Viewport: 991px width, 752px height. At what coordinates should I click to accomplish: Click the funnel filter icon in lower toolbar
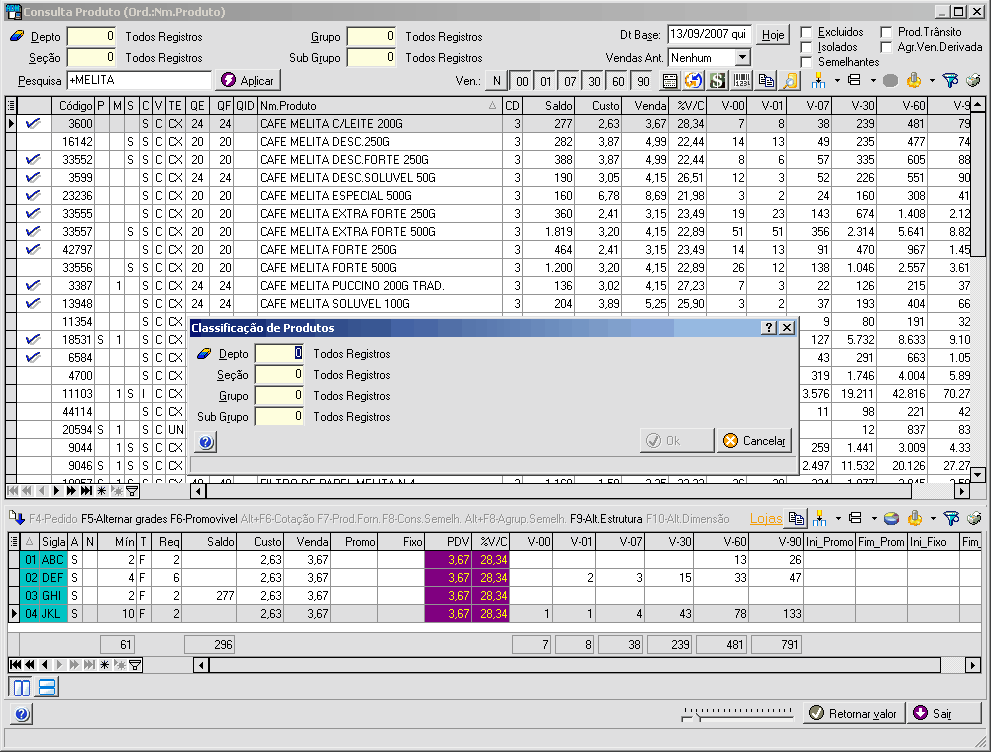coord(951,519)
